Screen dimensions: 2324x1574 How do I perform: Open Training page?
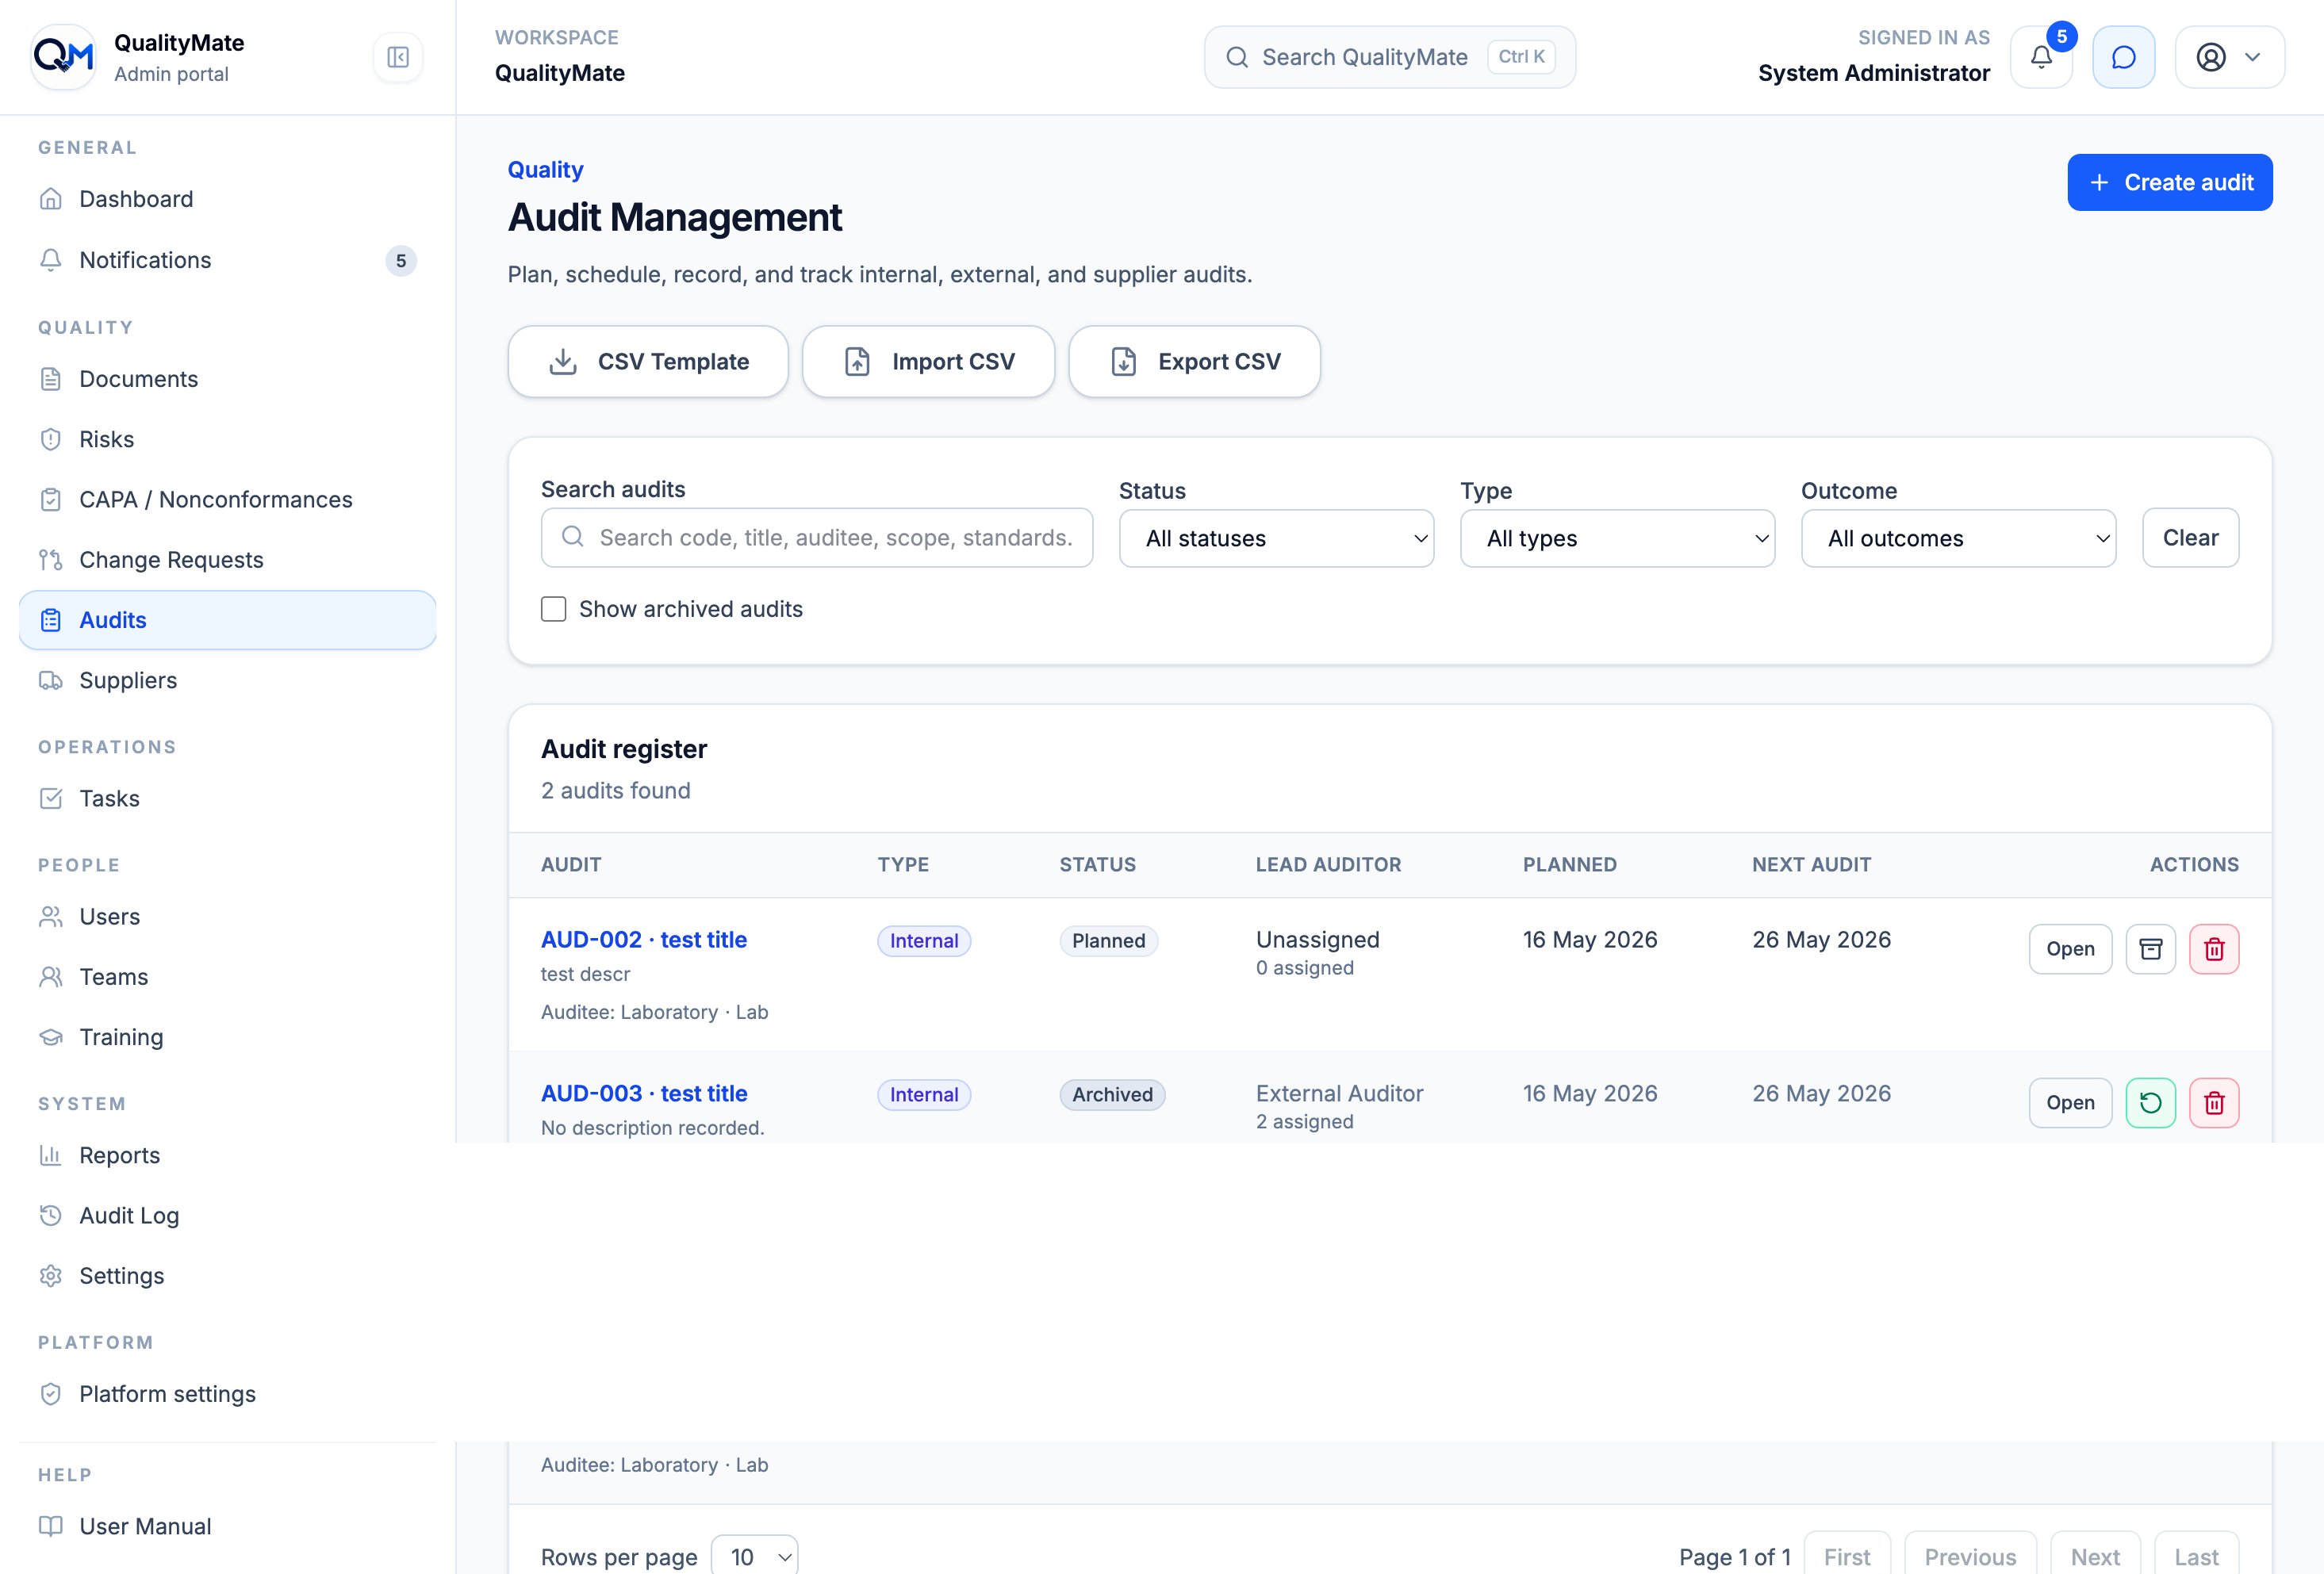click(x=227, y=1037)
